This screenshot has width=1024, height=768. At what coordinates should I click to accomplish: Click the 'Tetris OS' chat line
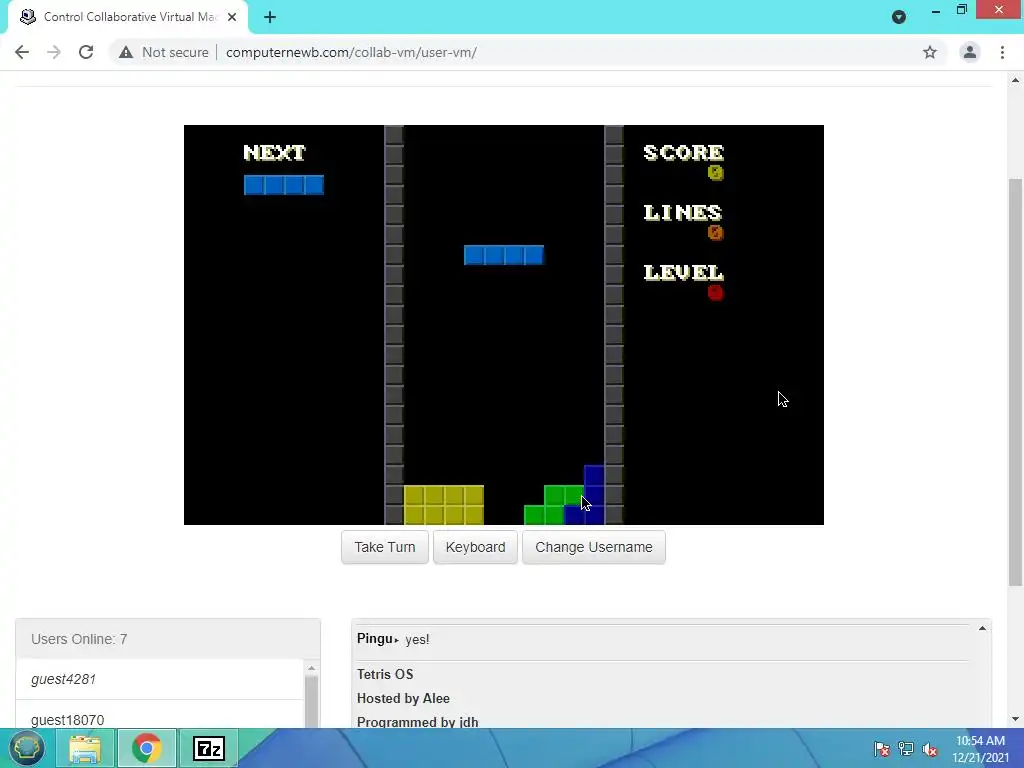coord(385,674)
